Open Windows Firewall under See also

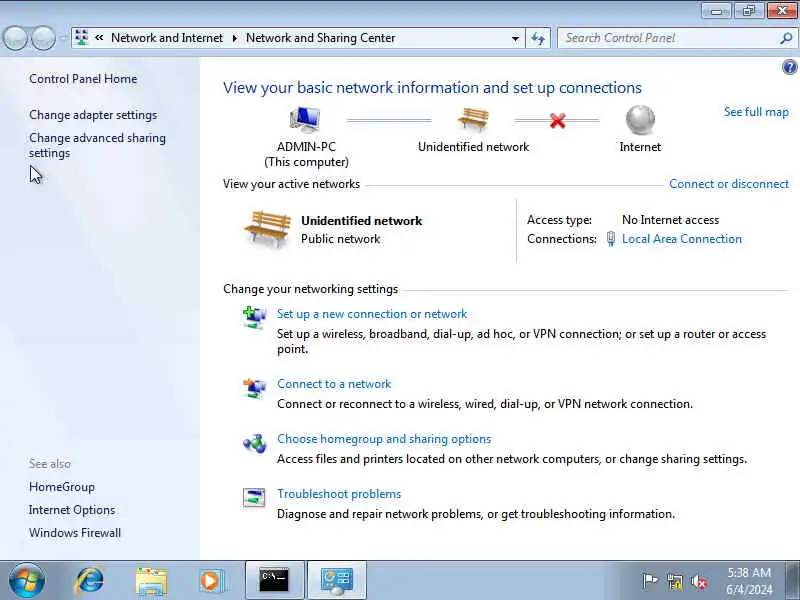pos(75,533)
